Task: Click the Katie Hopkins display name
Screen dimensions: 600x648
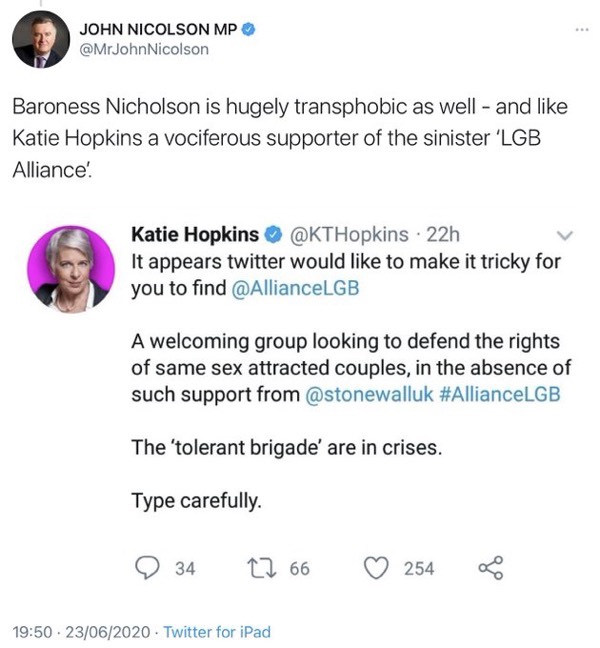Action: (195, 234)
